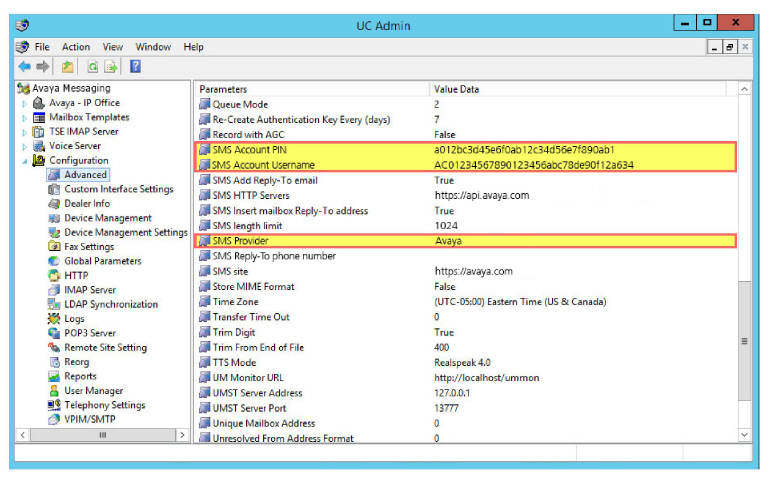Click the User Manager person icon
The height and width of the screenshot is (480, 768).
(54, 391)
